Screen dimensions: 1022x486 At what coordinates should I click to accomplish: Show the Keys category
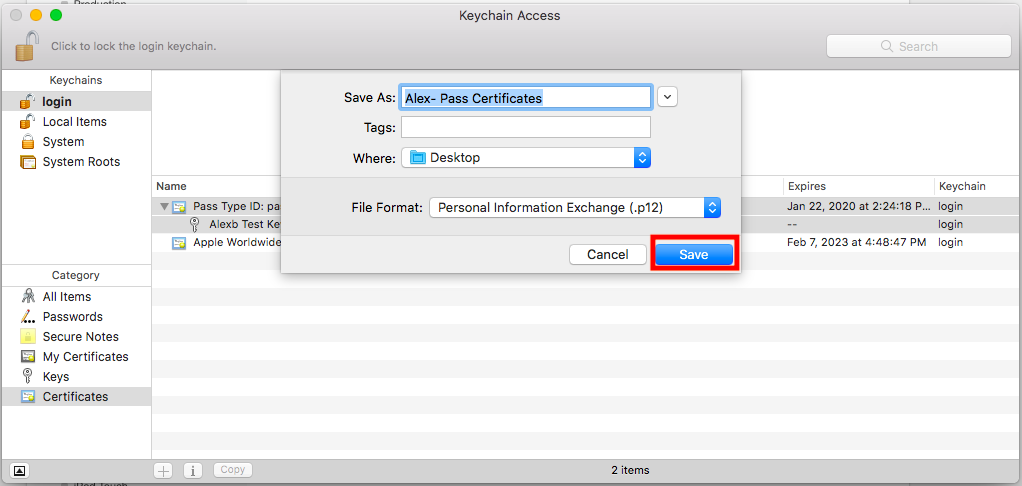(77, 377)
